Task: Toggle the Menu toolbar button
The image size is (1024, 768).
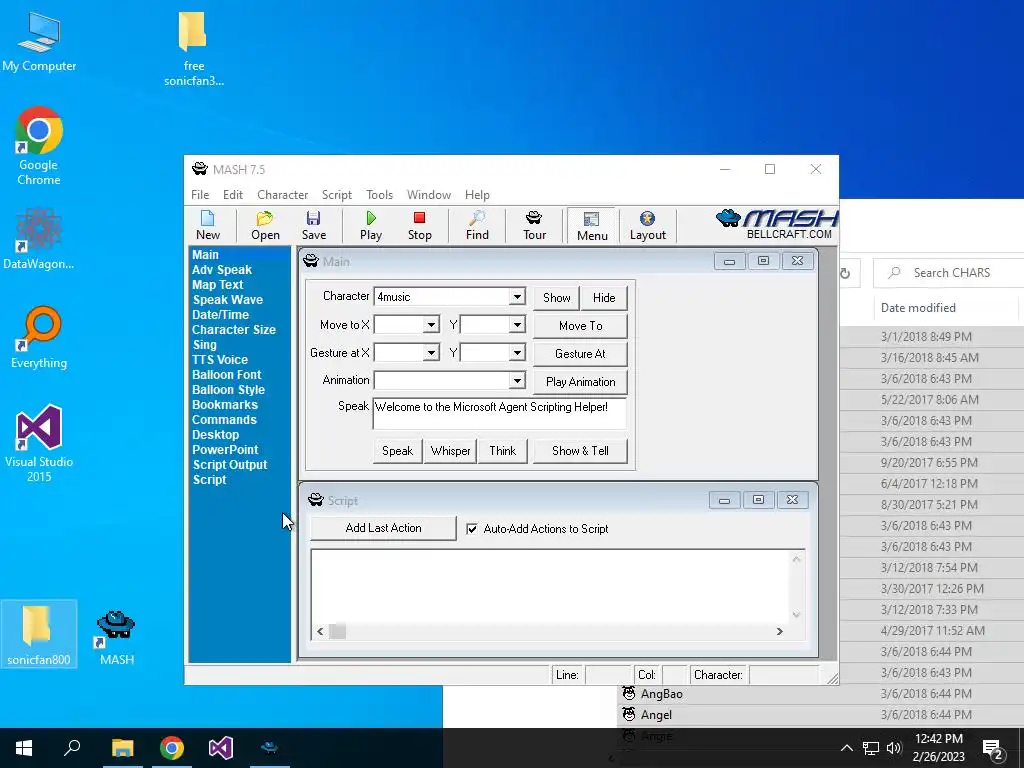Action: point(592,226)
